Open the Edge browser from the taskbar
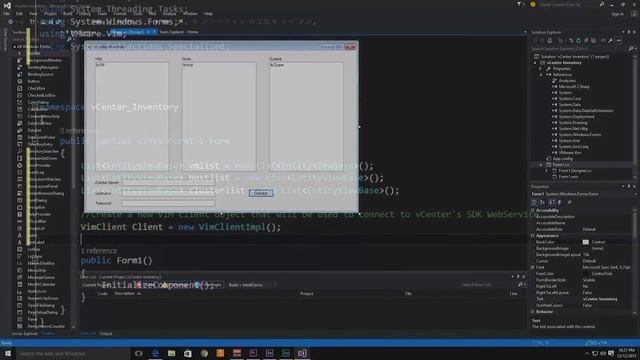Viewport: 640px width, 360px height. (155, 353)
